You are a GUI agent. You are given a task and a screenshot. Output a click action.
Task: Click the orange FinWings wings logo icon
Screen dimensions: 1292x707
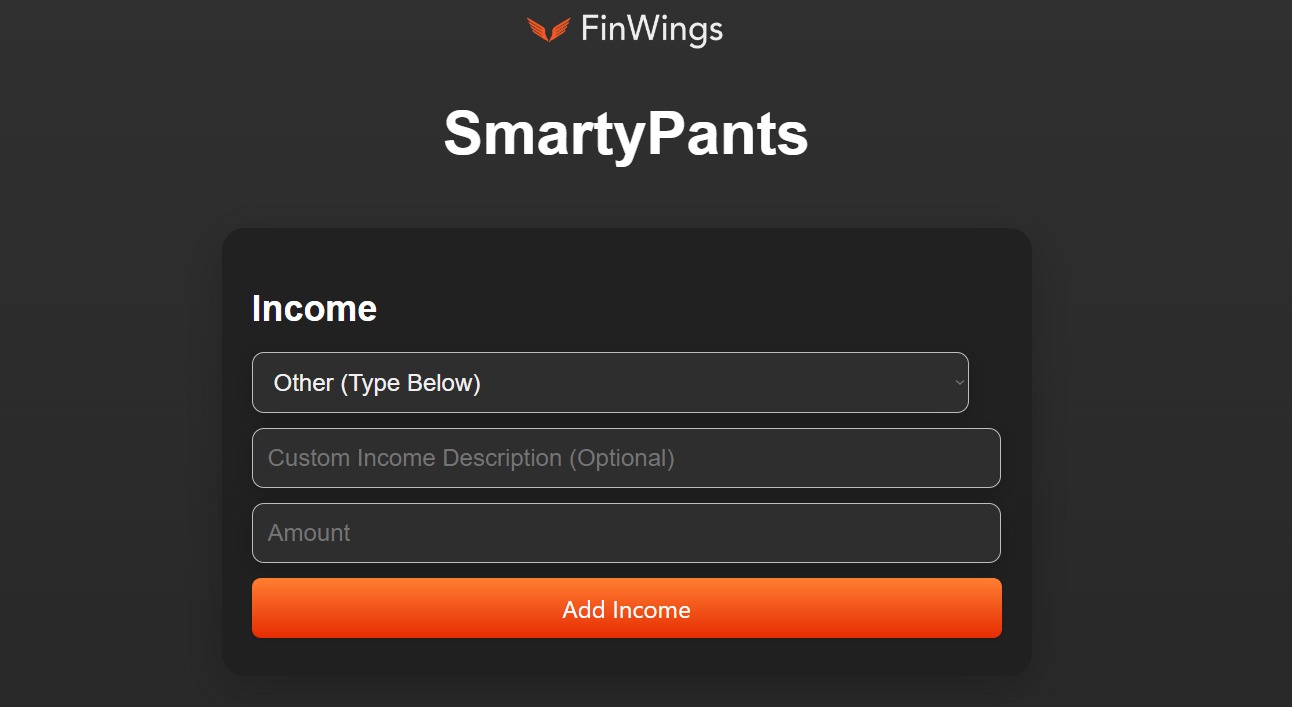coord(549,30)
